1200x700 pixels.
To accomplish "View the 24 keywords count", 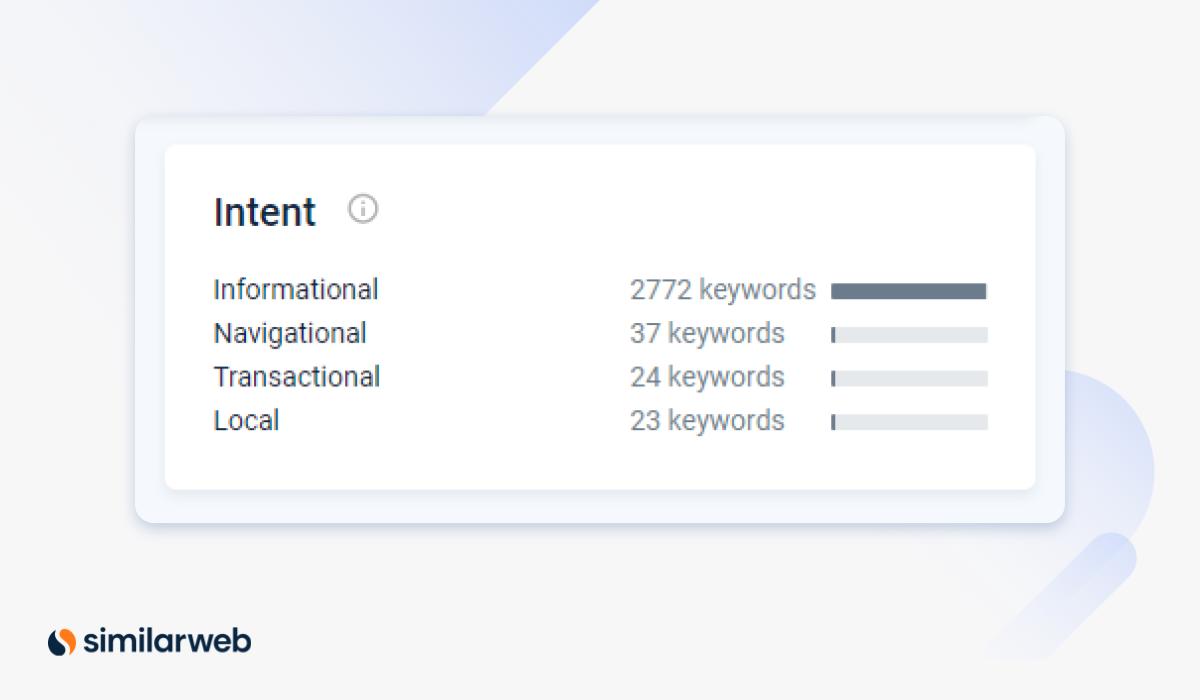I will [707, 377].
